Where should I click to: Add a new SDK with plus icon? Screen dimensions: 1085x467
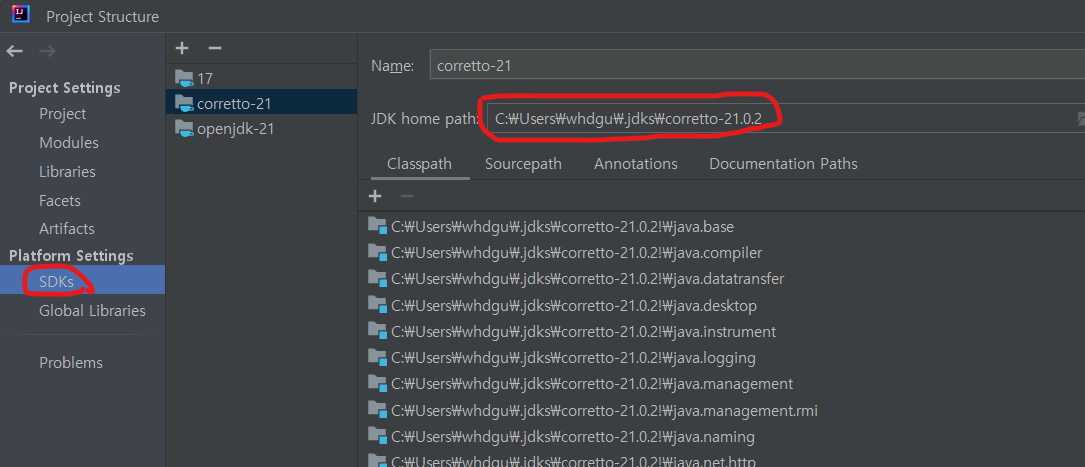pos(182,48)
